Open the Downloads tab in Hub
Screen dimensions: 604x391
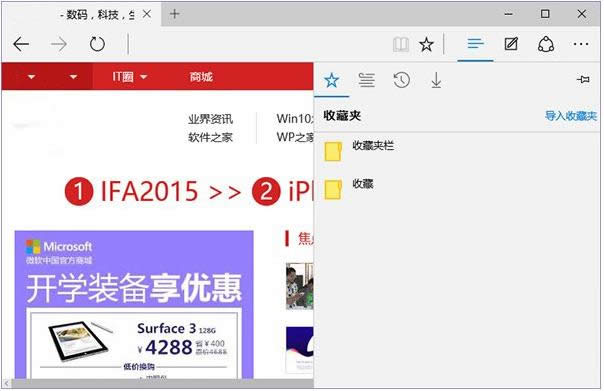(436, 81)
